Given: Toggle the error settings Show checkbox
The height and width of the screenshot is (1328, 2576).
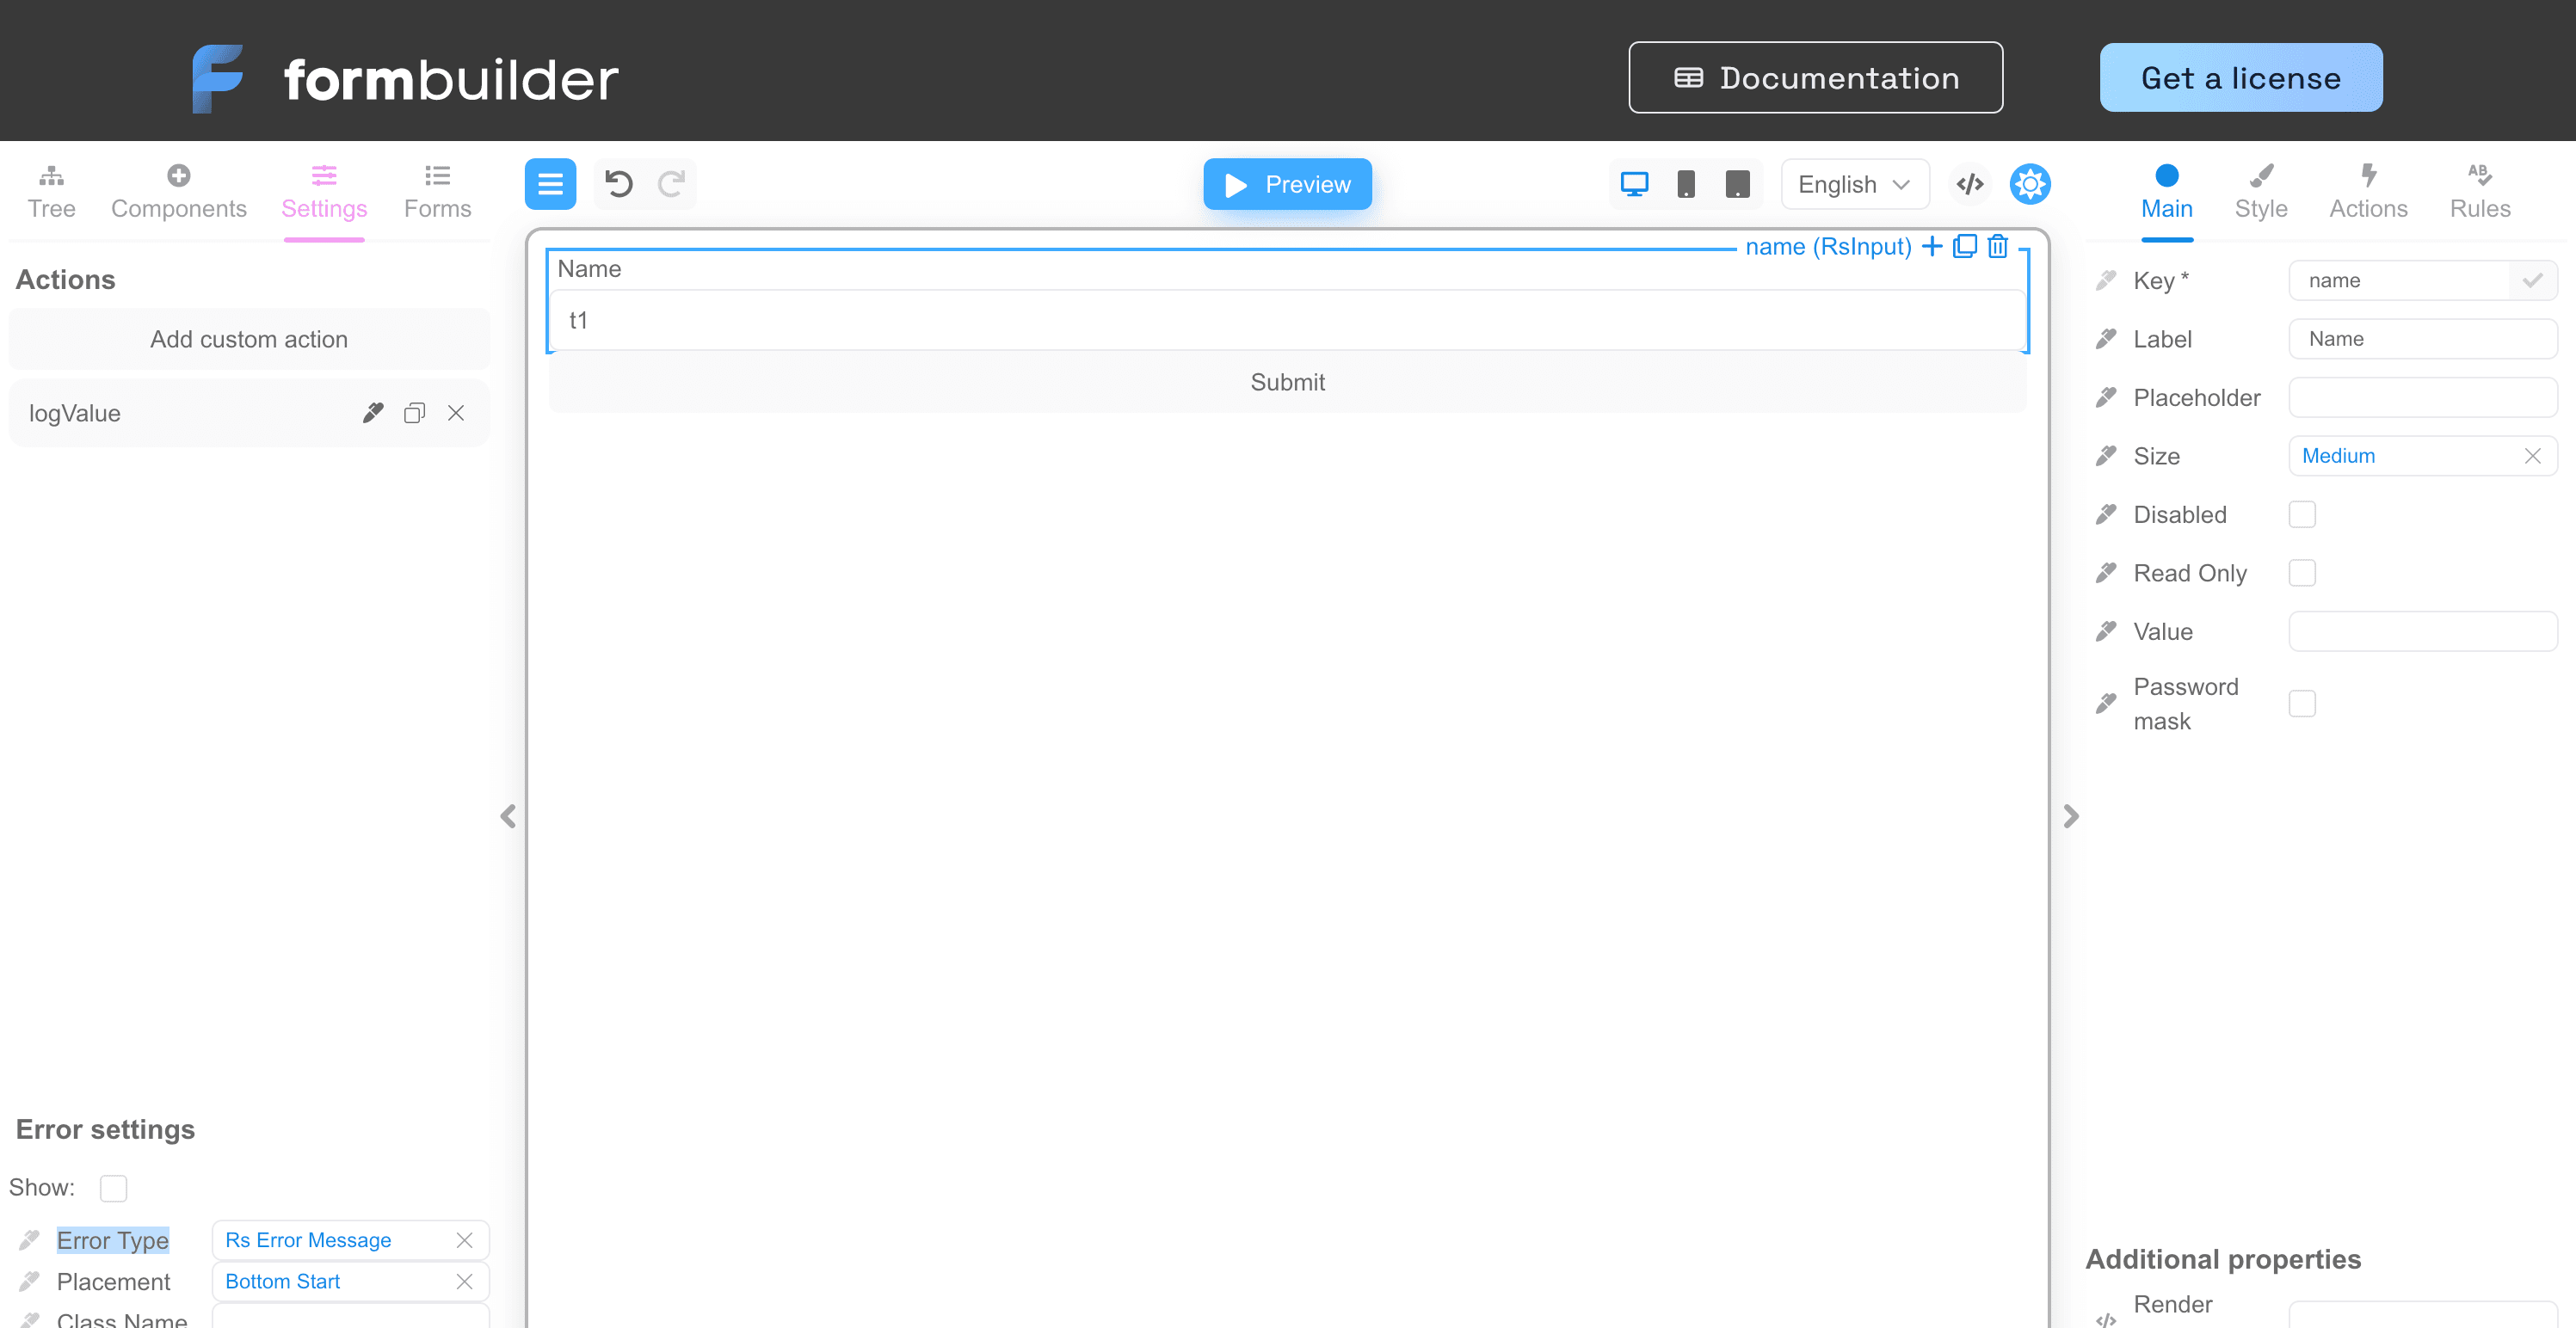Looking at the screenshot, I should pyautogui.click(x=113, y=1188).
